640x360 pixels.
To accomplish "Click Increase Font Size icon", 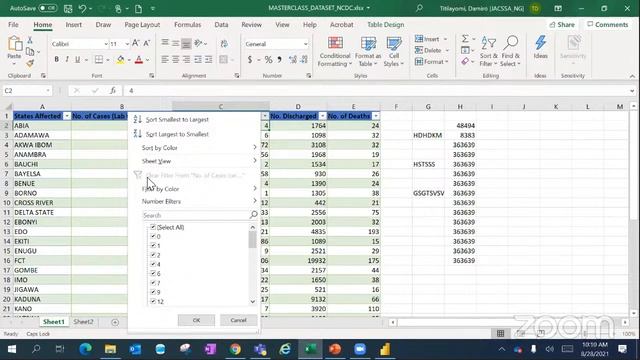I will click(136, 44).
